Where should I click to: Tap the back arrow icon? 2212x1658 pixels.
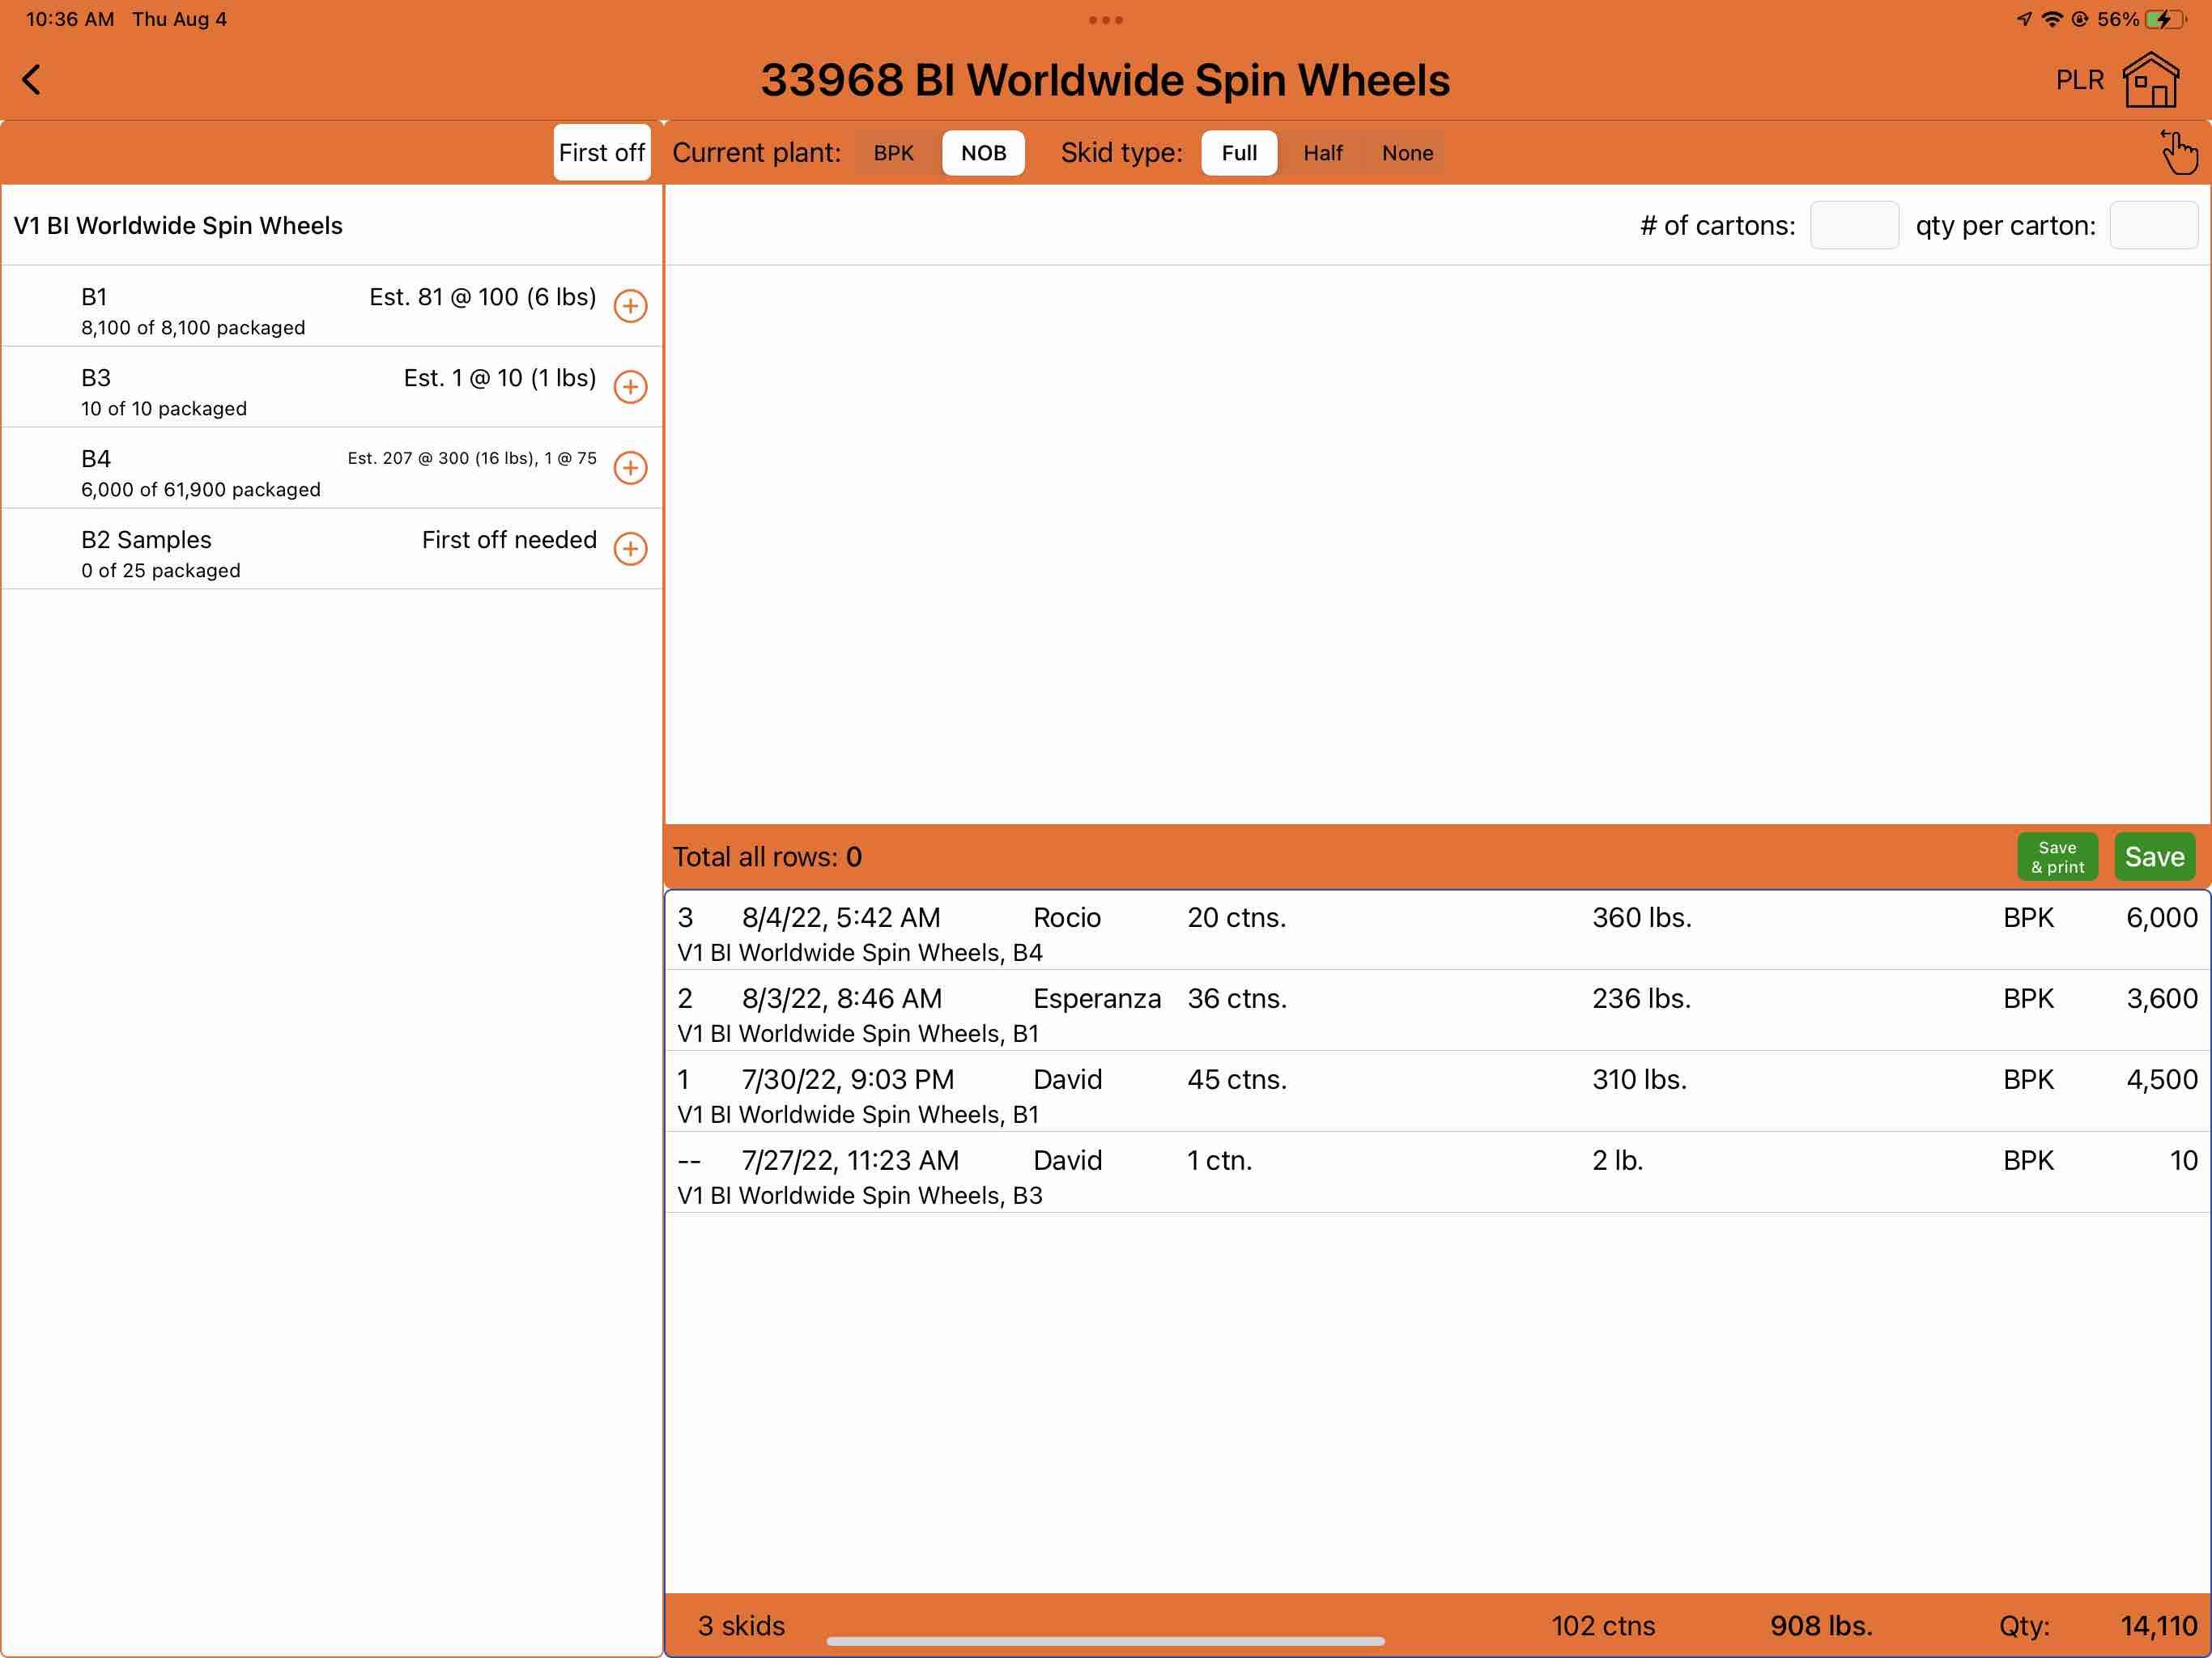[x=32, y=80]
